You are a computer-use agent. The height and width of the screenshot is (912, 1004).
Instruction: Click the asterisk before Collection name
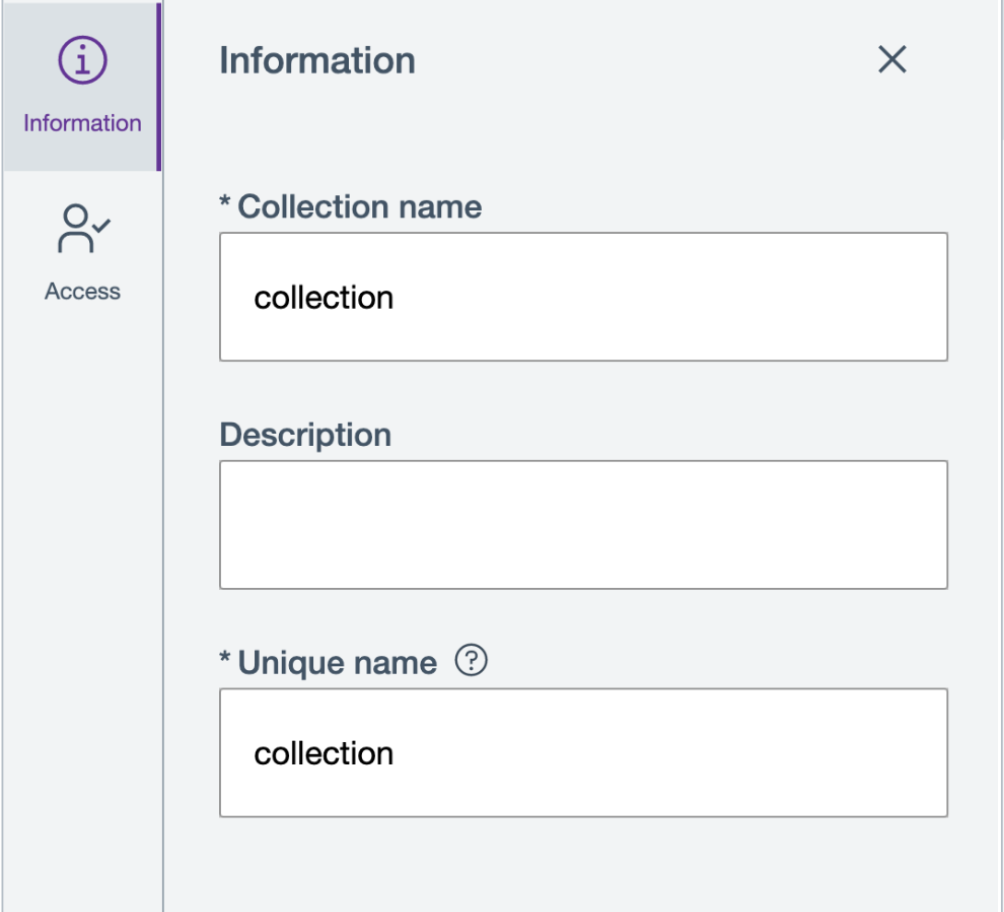point(226,205)
